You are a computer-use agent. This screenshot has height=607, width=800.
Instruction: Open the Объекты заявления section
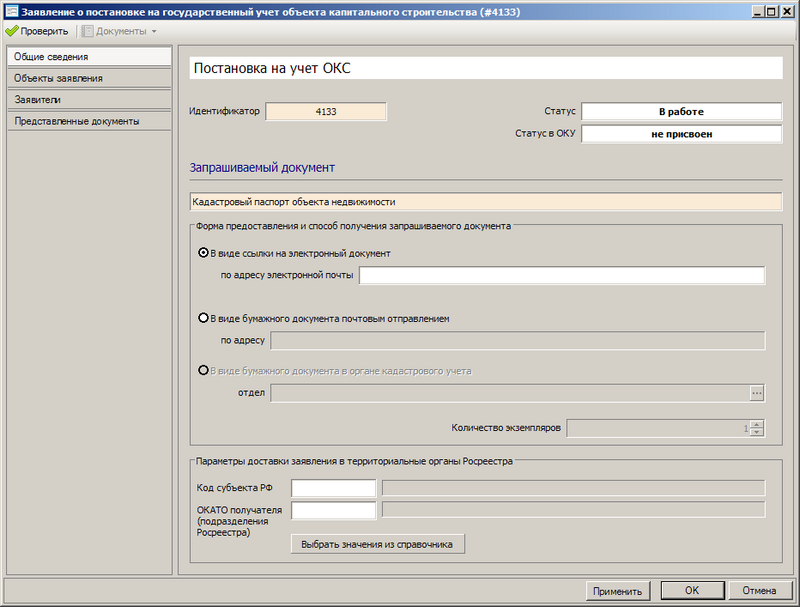point(88,78)
